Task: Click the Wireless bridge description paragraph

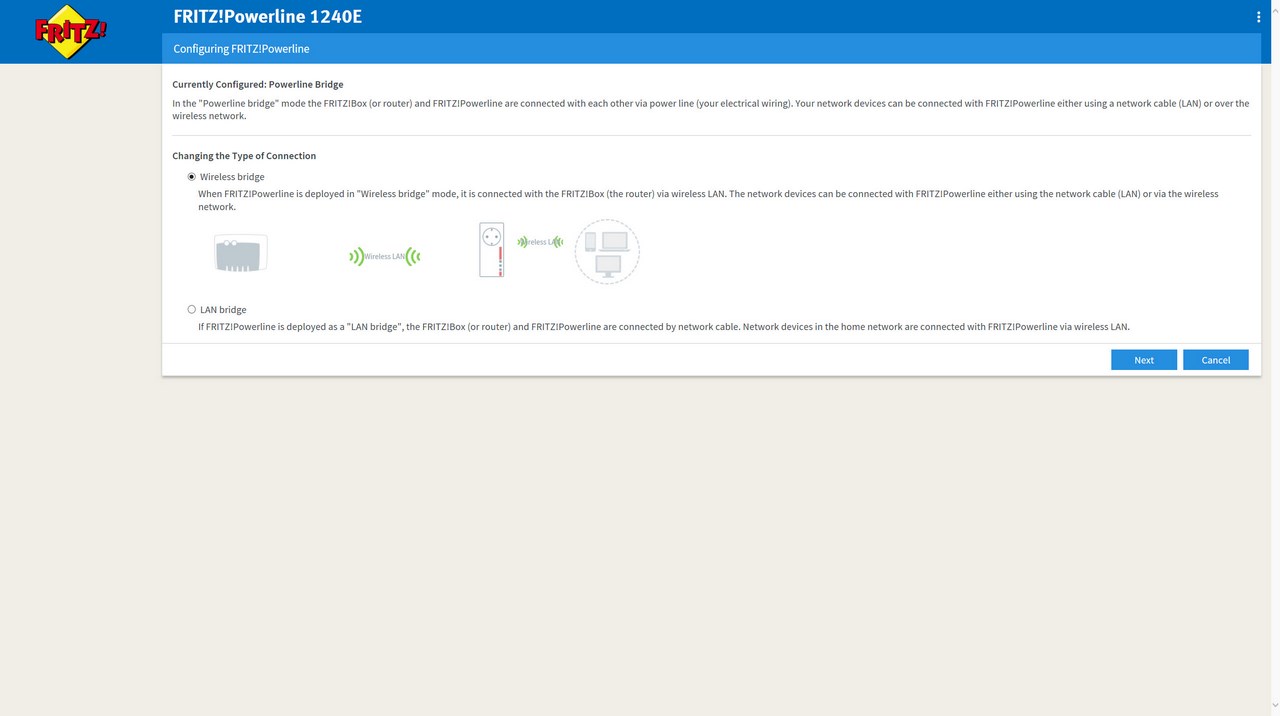Action: pyautogui.click(x=708, y=200)
